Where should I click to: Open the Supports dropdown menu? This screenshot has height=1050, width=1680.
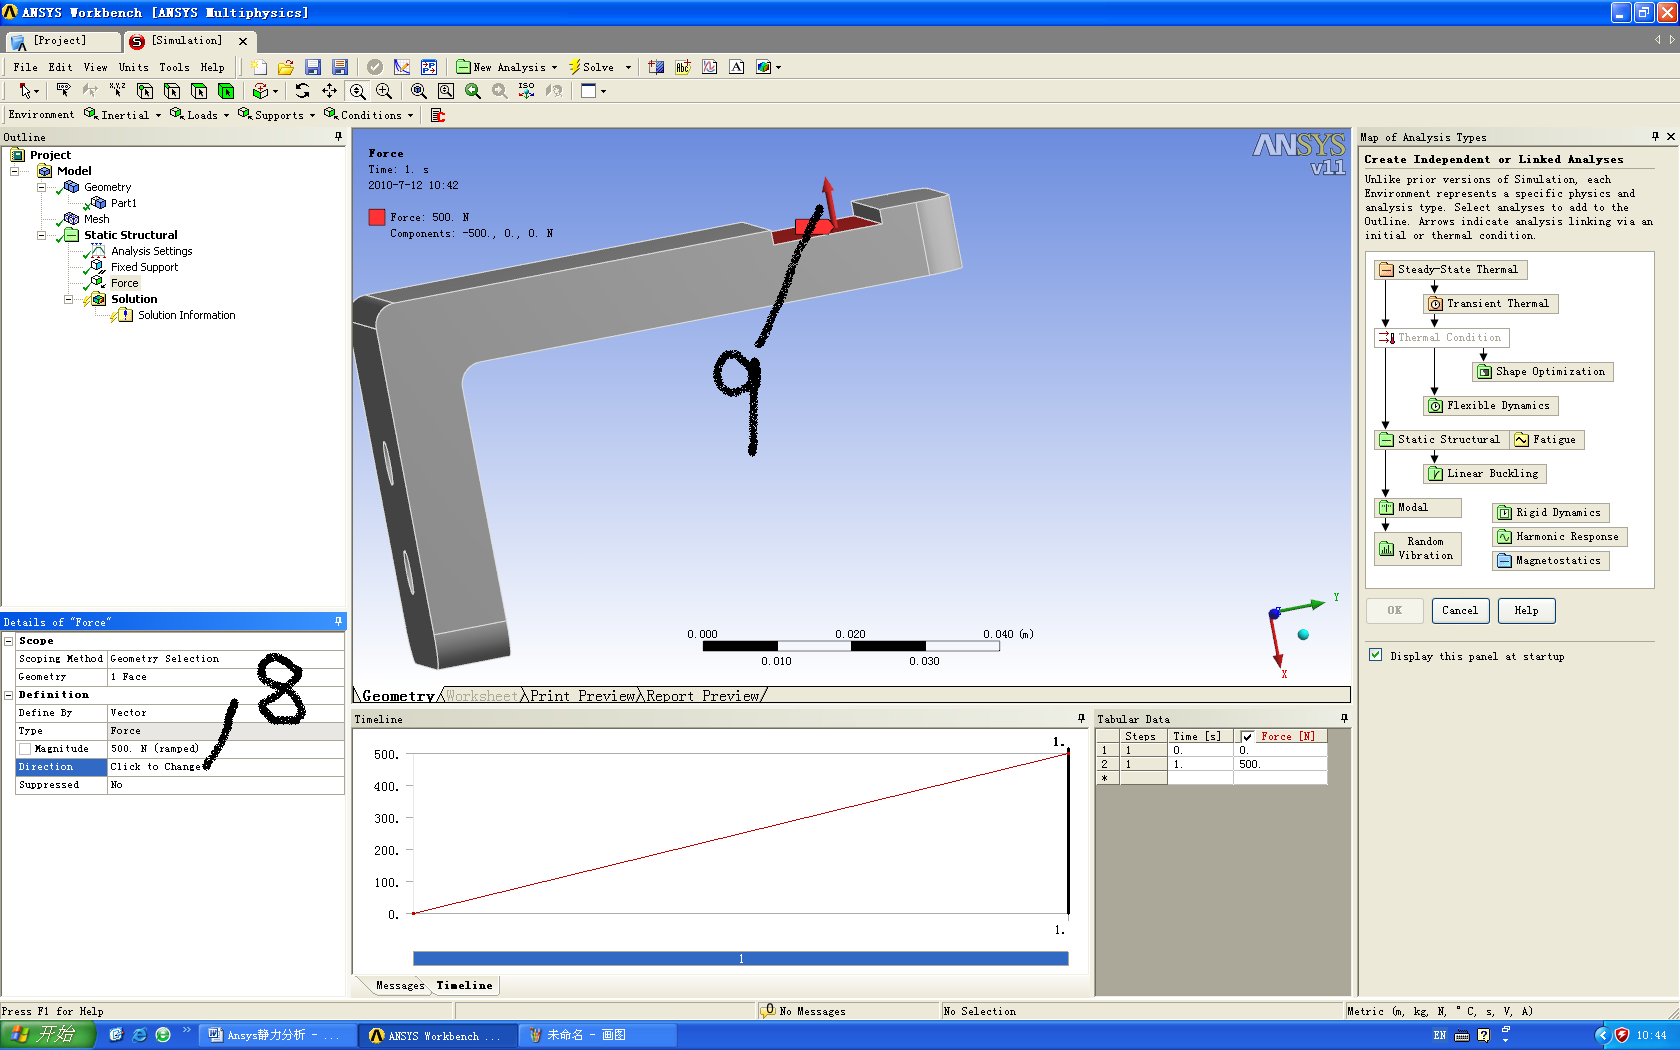click(x=276, y=115)
